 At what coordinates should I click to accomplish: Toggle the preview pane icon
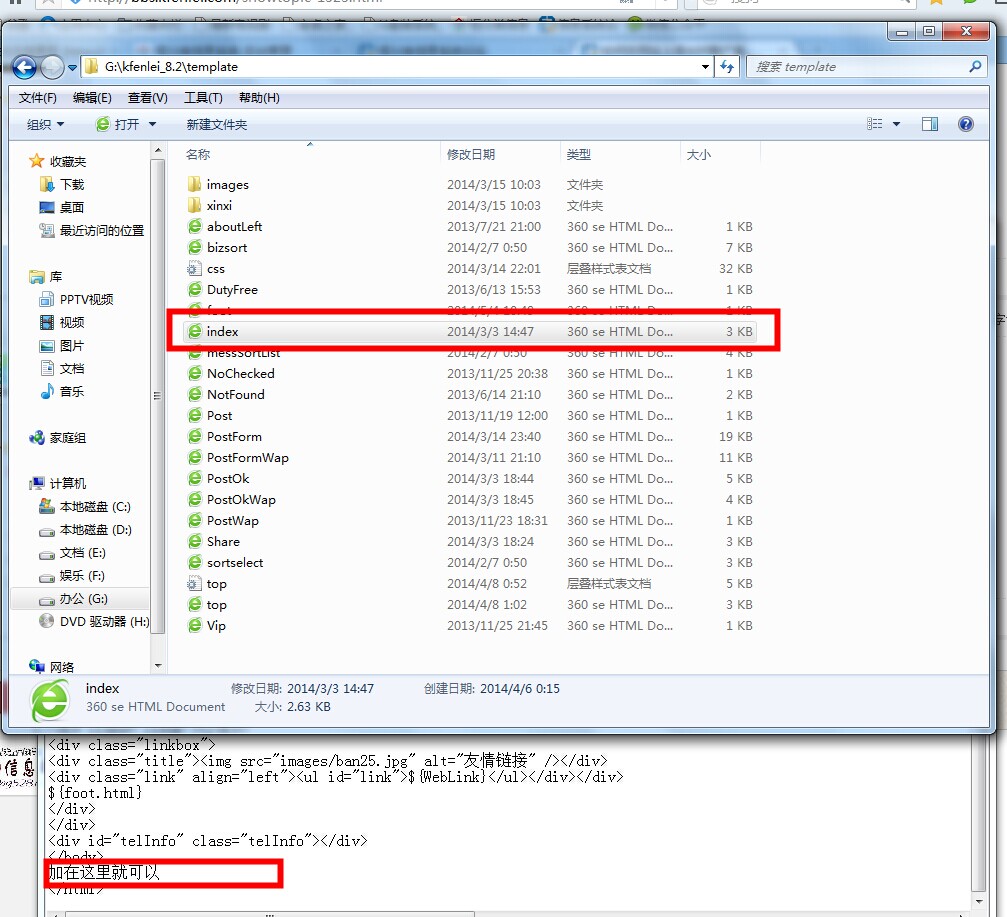pyautogui.click(x=930, y=124)
